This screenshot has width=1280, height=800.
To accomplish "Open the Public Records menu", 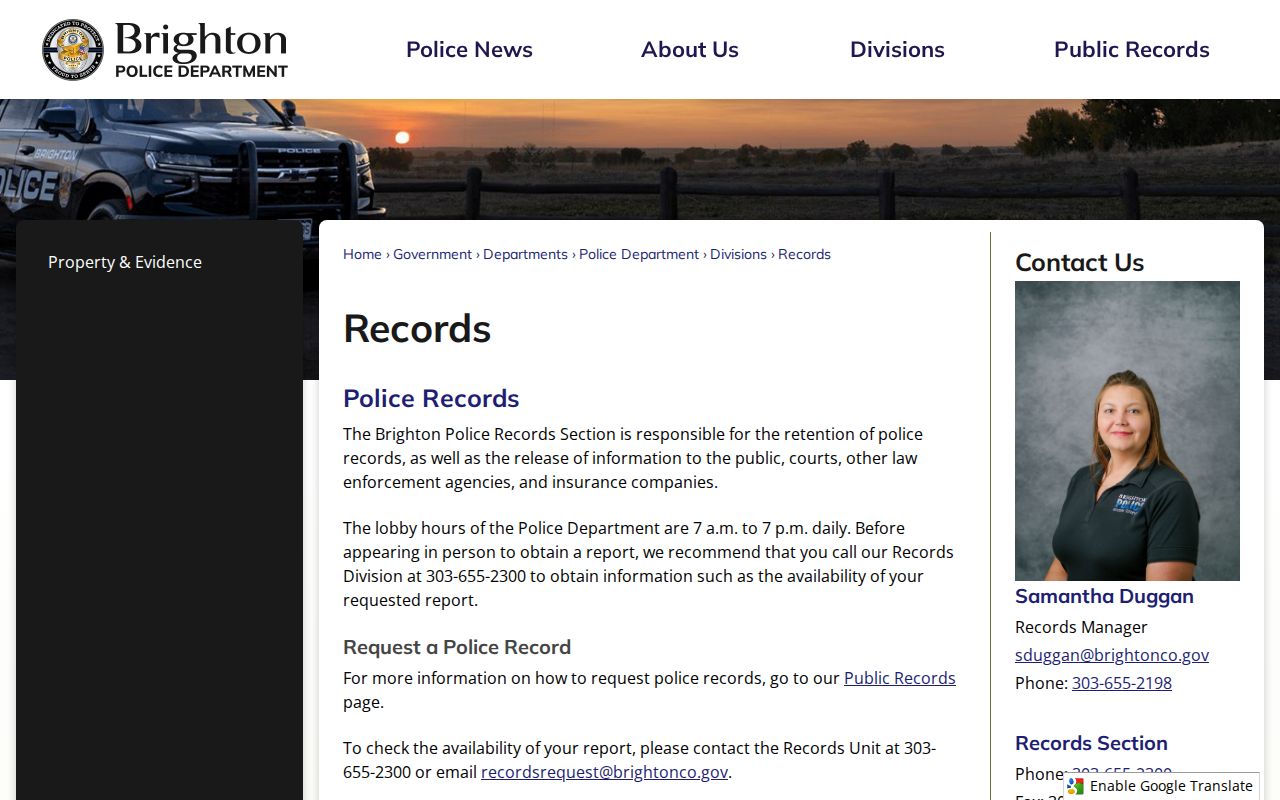I will coord(1132,49).
